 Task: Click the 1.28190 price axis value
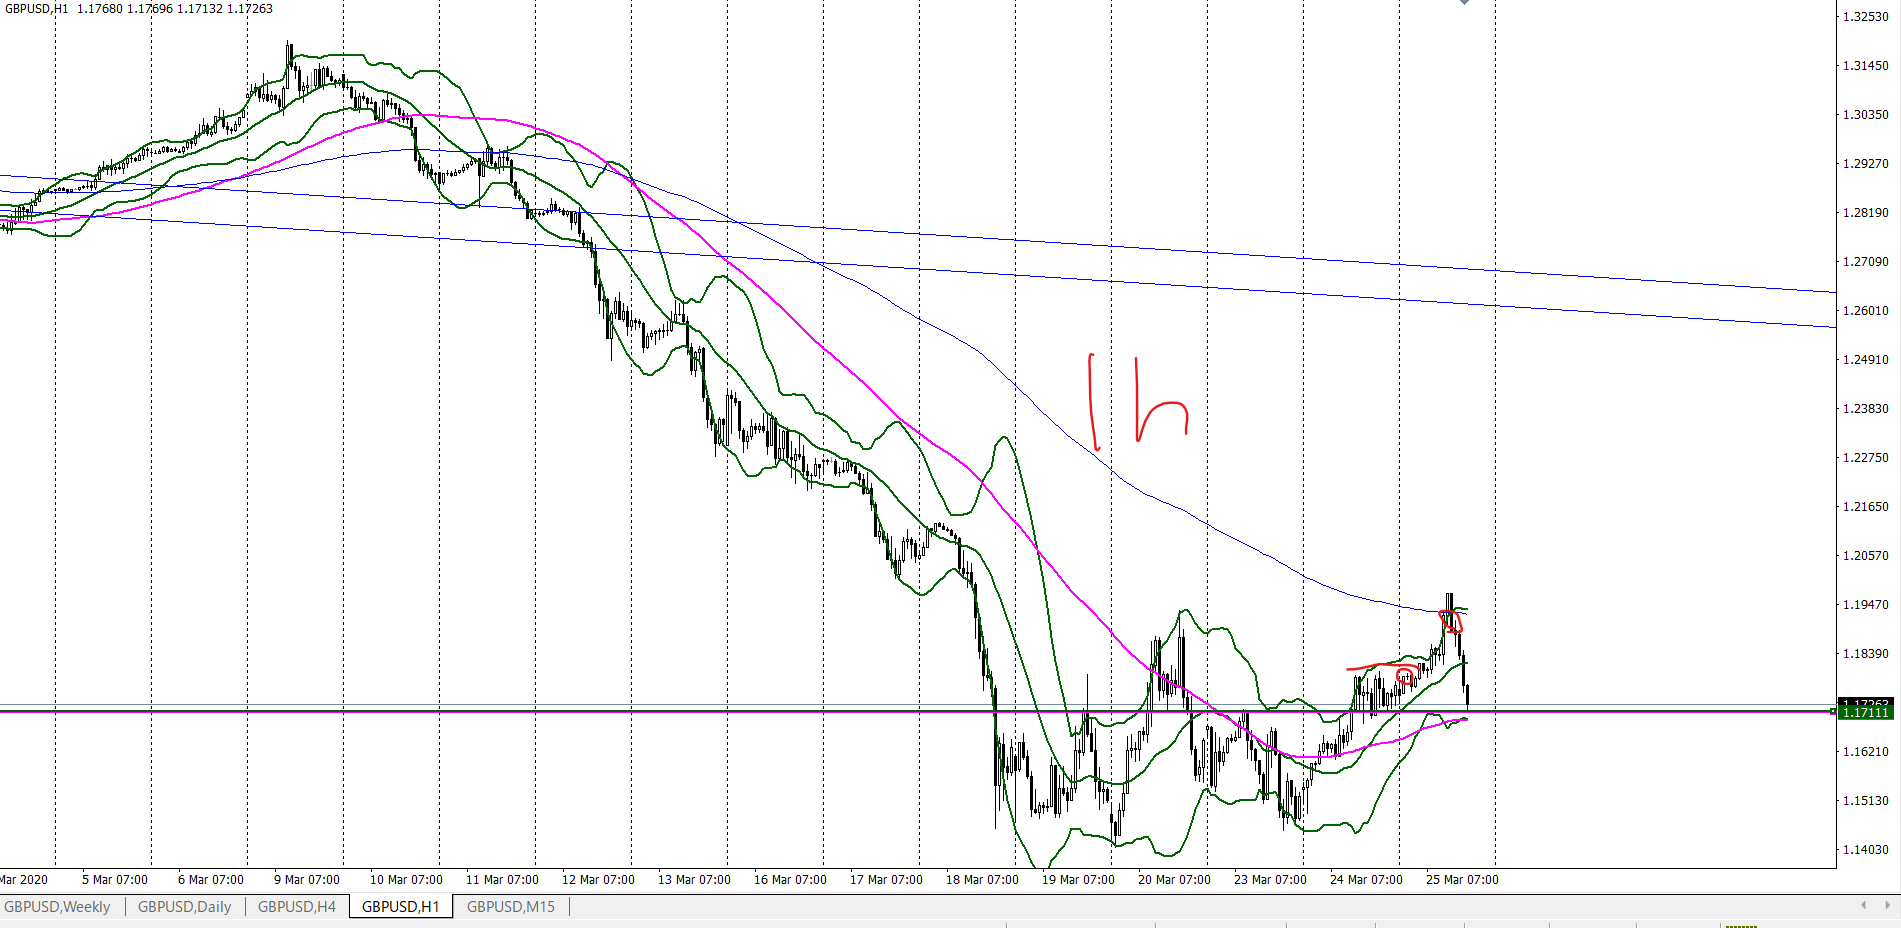[1866, 213]
